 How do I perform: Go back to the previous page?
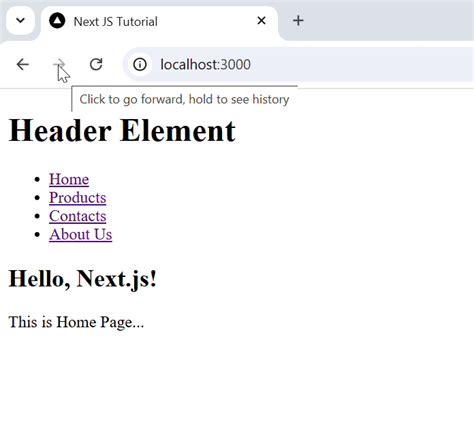click(23, 64)
